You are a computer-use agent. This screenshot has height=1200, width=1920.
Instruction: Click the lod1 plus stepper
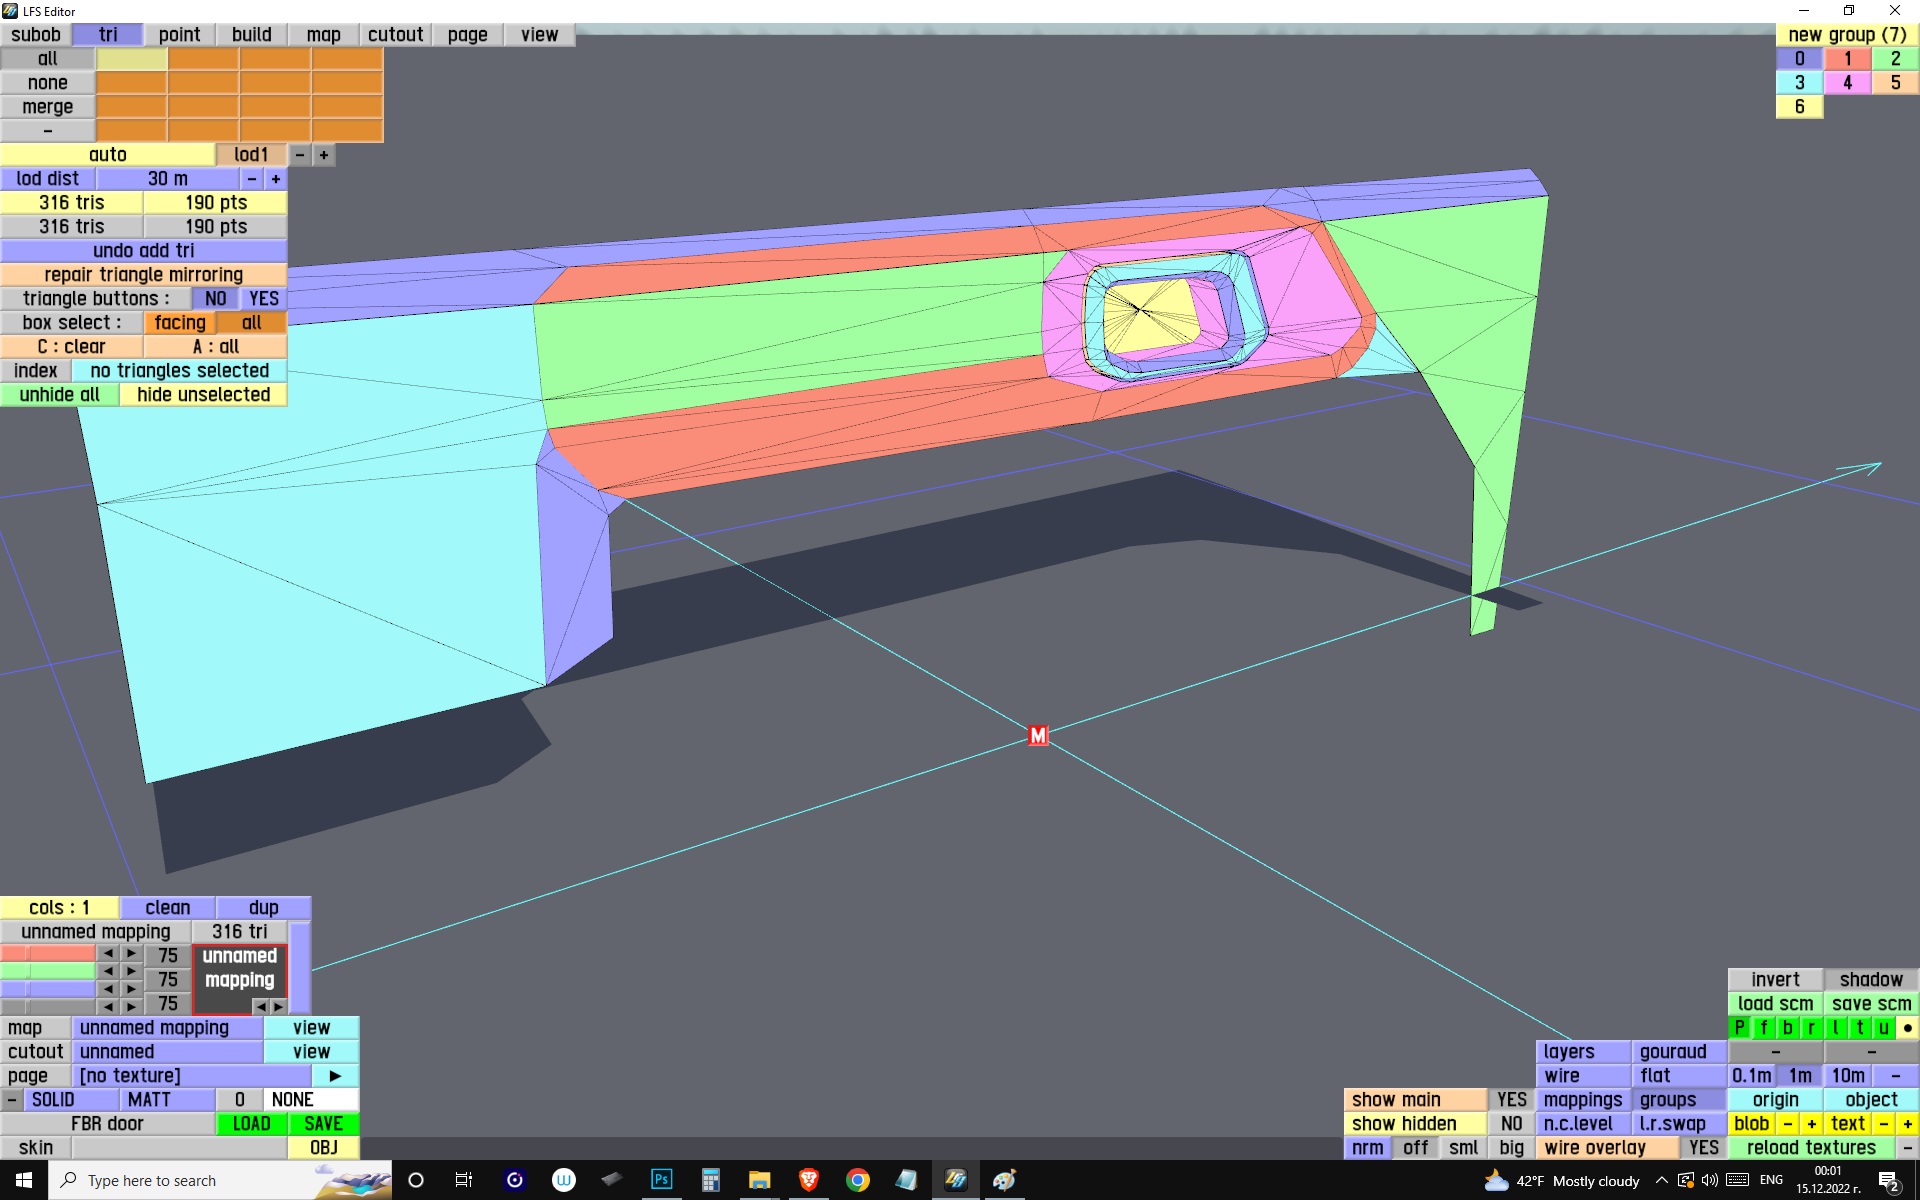[323, 155]
